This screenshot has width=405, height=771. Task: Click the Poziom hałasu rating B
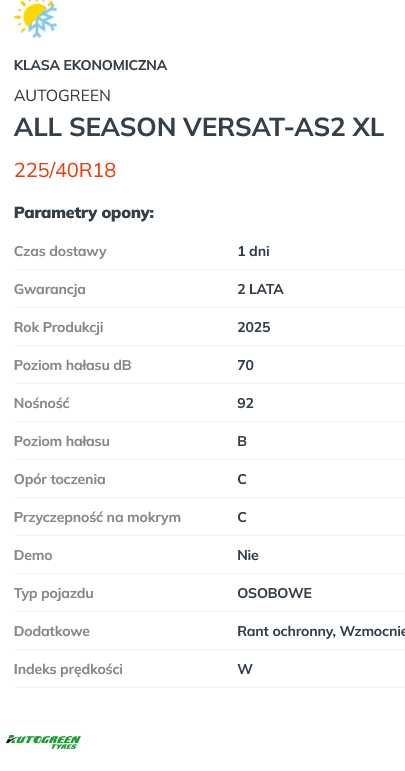point(242,441)
